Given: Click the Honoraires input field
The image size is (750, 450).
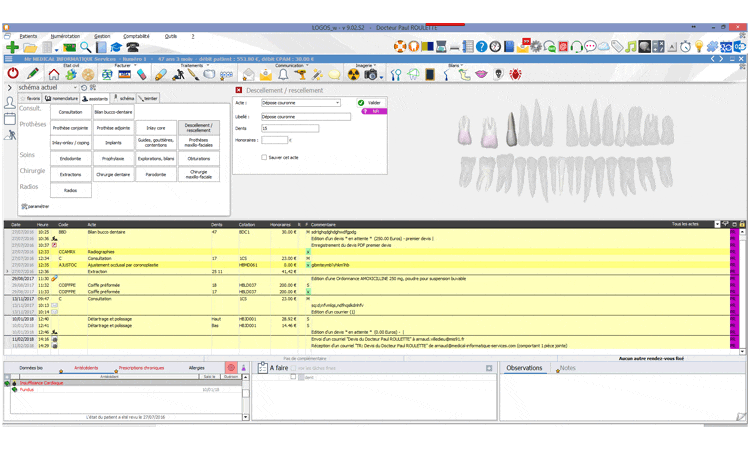Looking at the screenshot, I should tap(274, 140).
